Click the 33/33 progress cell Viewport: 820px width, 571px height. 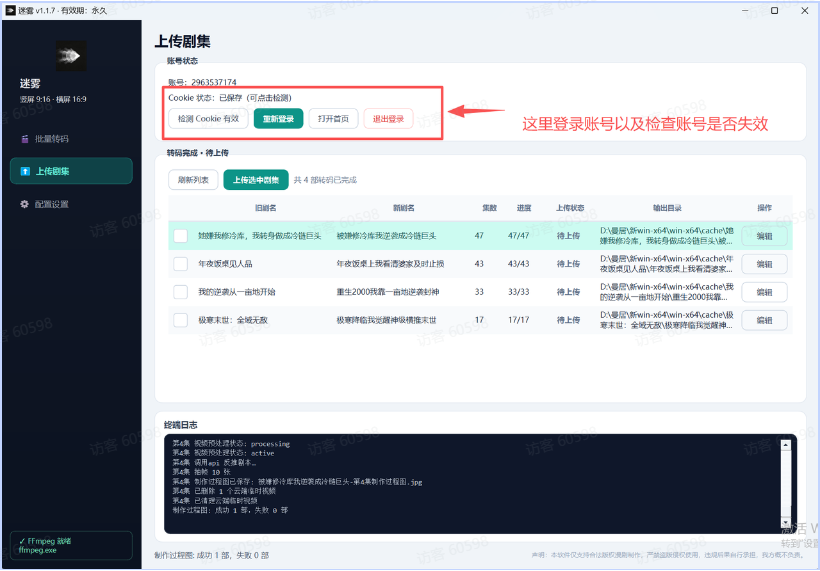518,292
